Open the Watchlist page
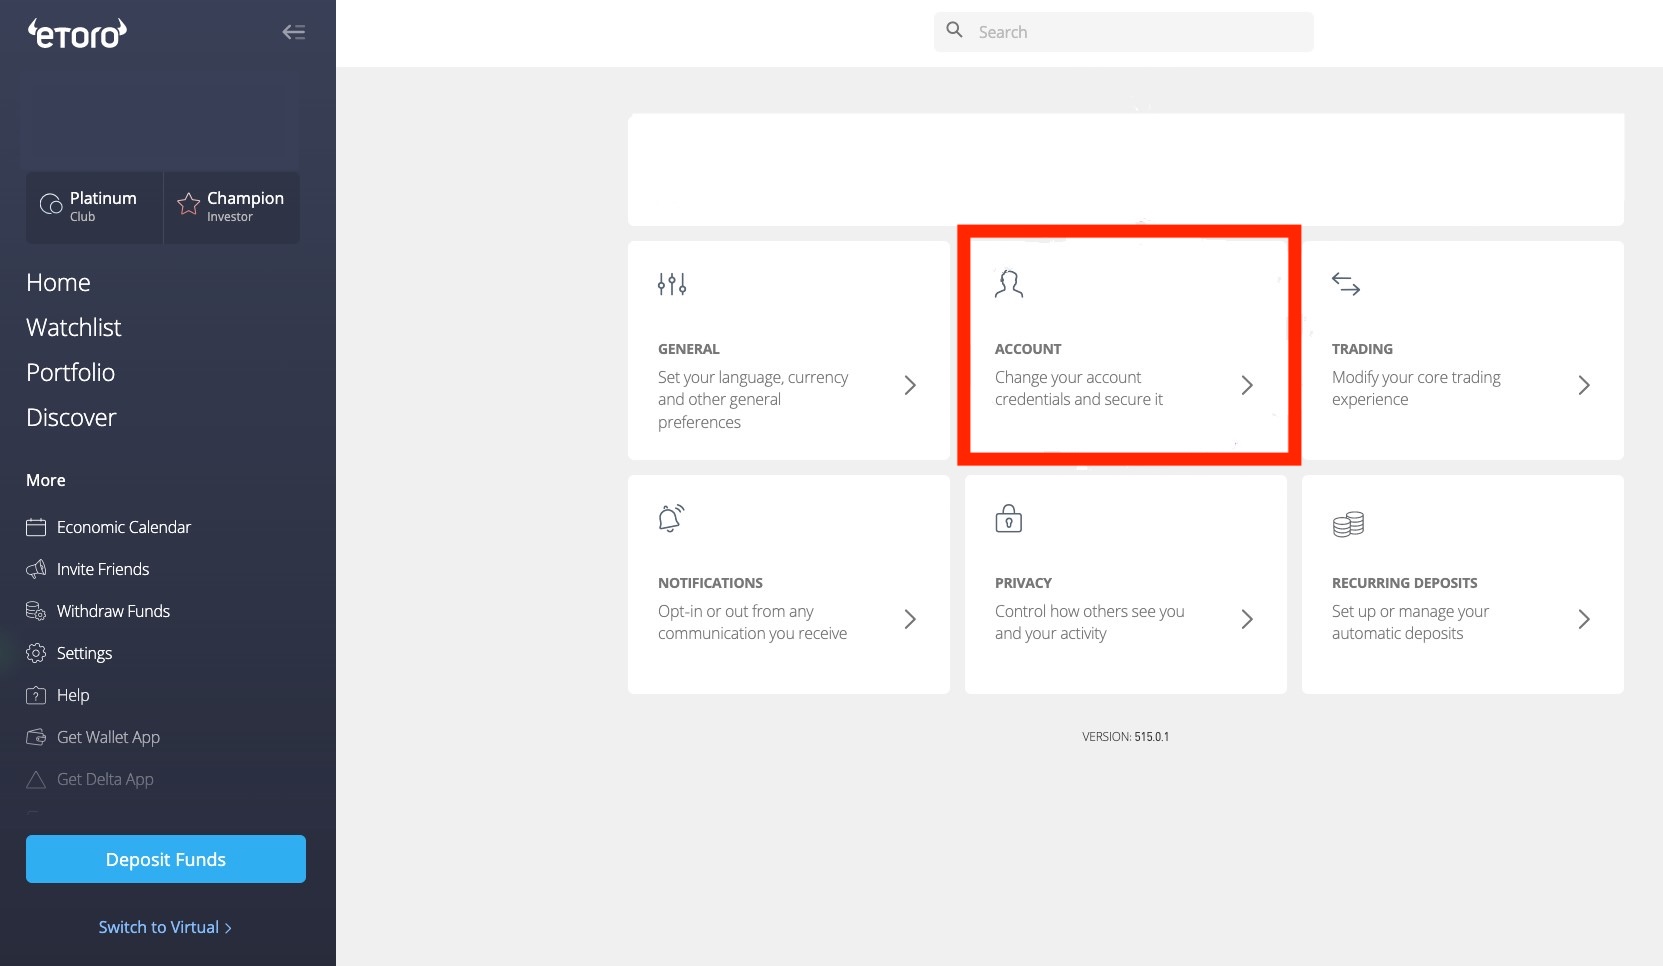The height and width of the screenshot is (966, 1663). pos(73,328)
